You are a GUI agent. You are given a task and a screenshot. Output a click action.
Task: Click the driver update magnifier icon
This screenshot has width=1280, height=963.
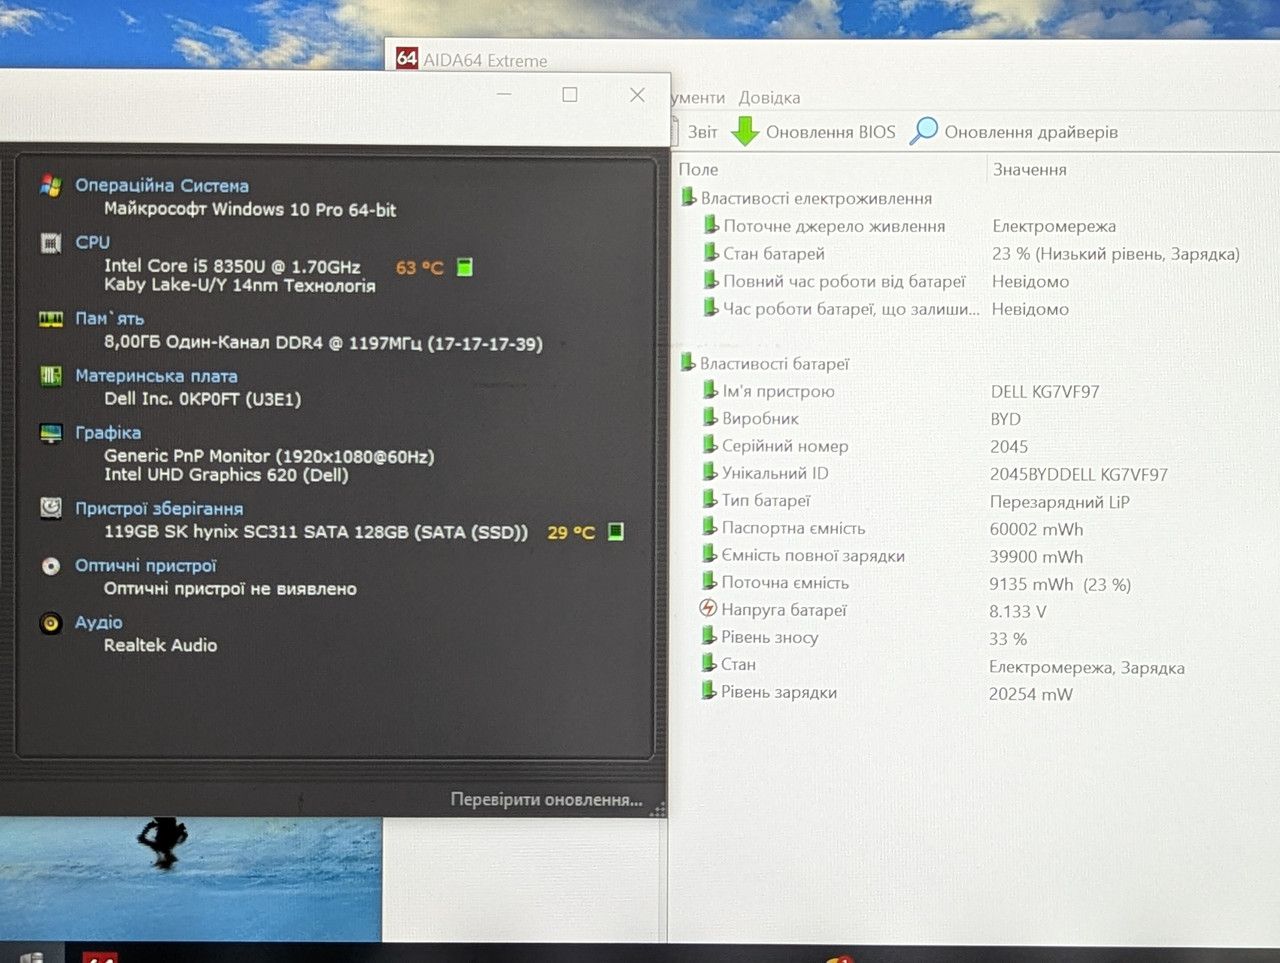pos(923,131)
